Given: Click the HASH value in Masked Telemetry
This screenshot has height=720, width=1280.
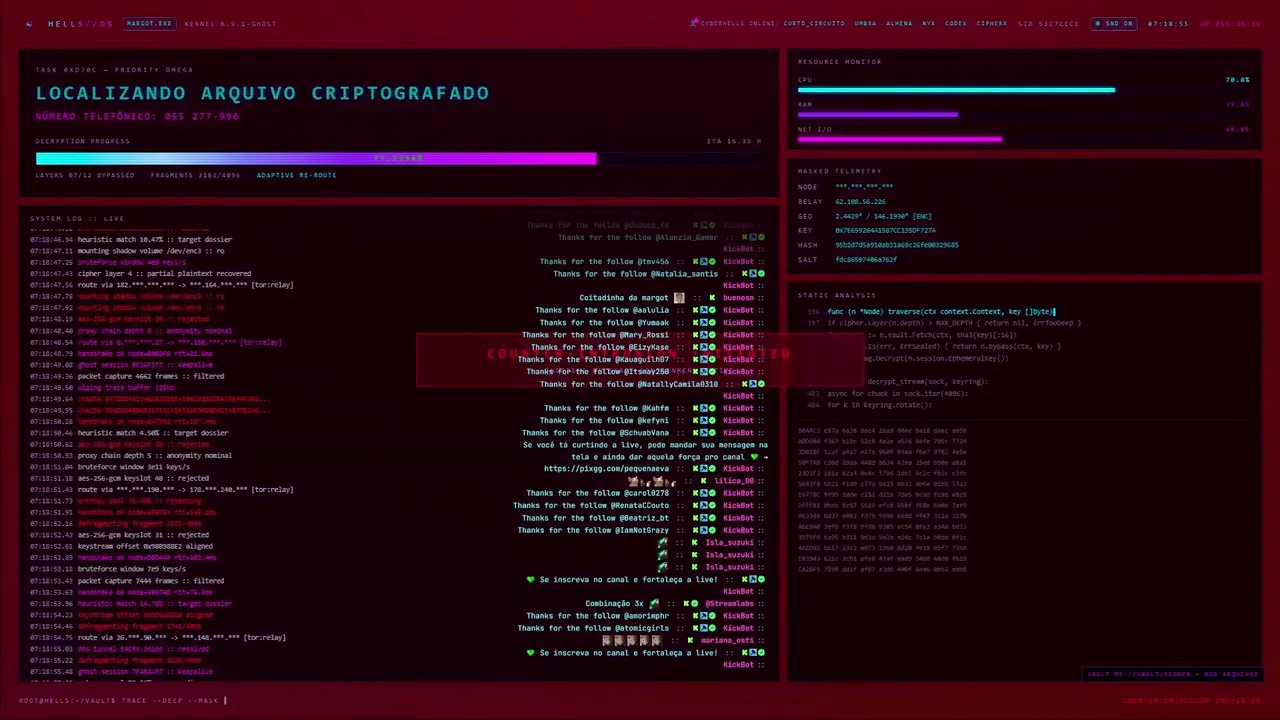Looking at the screenshot, I should pyautogui.click(x=897, y=245).
